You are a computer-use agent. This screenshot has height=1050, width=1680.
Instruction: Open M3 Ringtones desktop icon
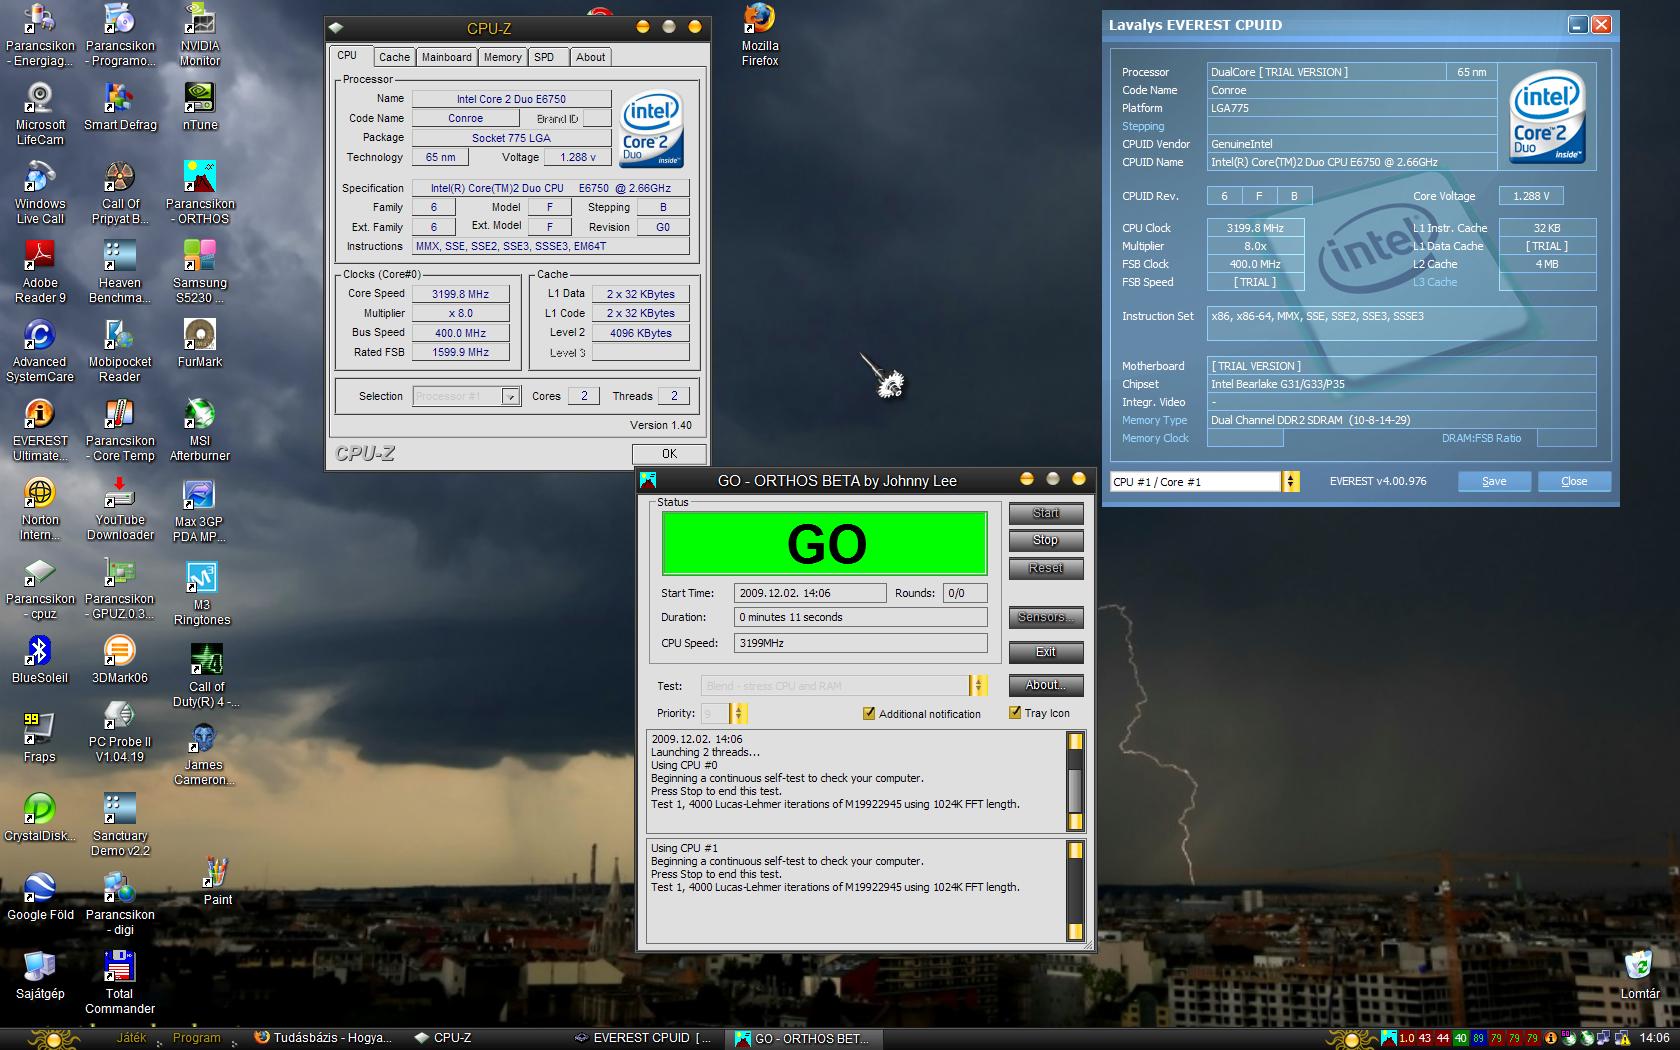[201, 594]
